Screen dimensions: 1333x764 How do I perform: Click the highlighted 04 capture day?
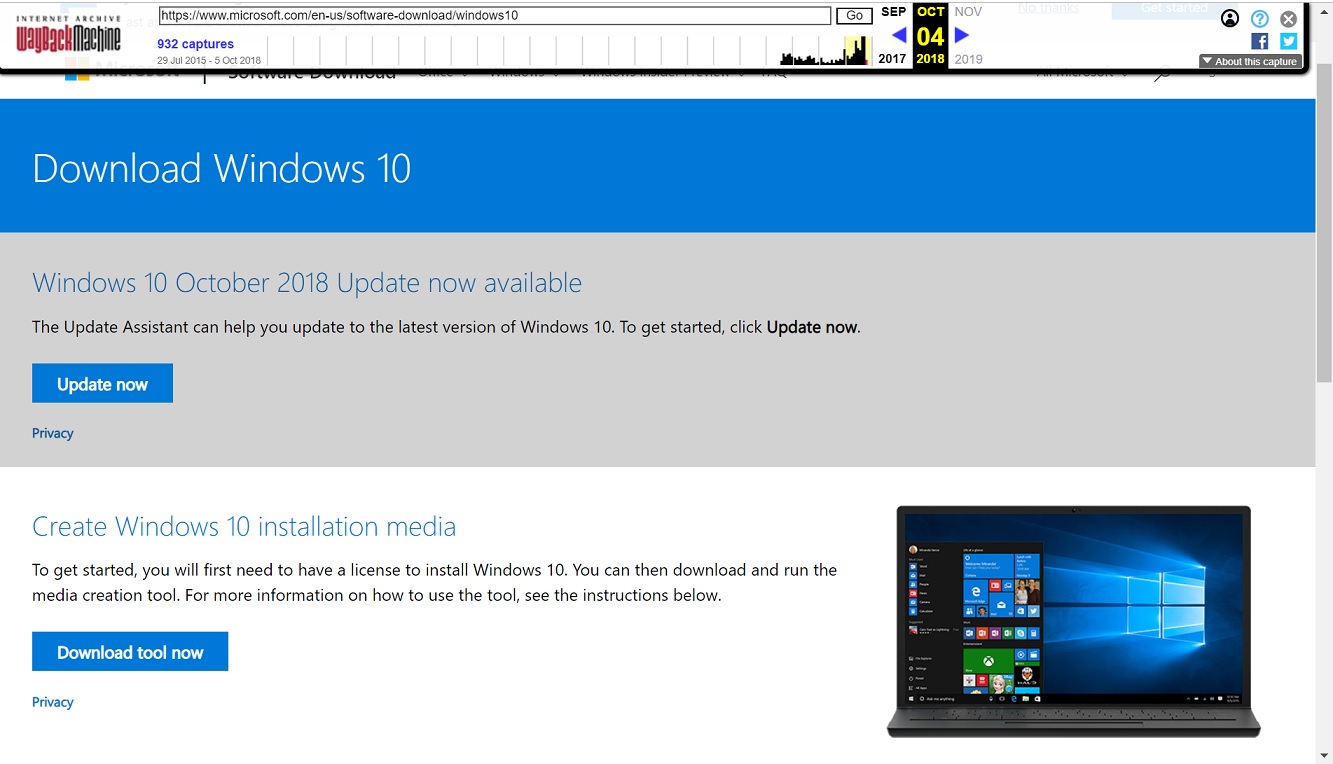point(930,37)
